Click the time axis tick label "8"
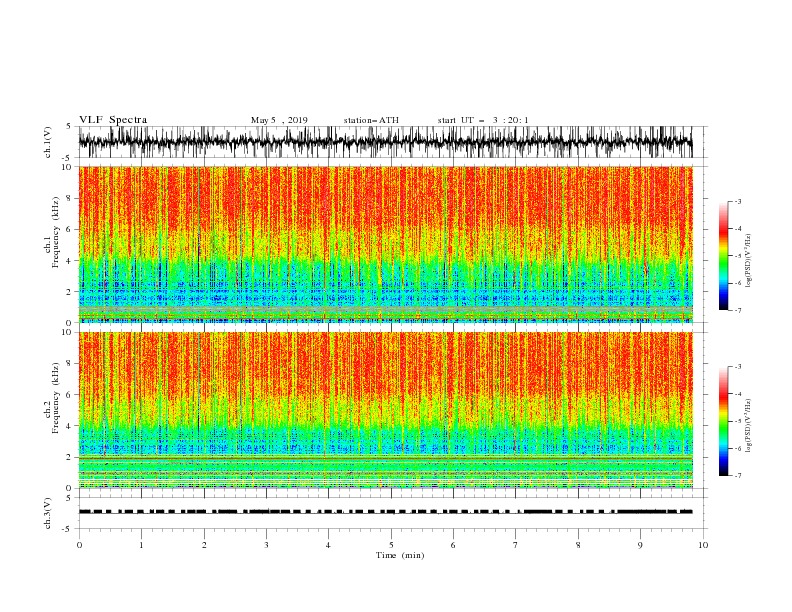This screenshot has width=792, height=612. 578,545
